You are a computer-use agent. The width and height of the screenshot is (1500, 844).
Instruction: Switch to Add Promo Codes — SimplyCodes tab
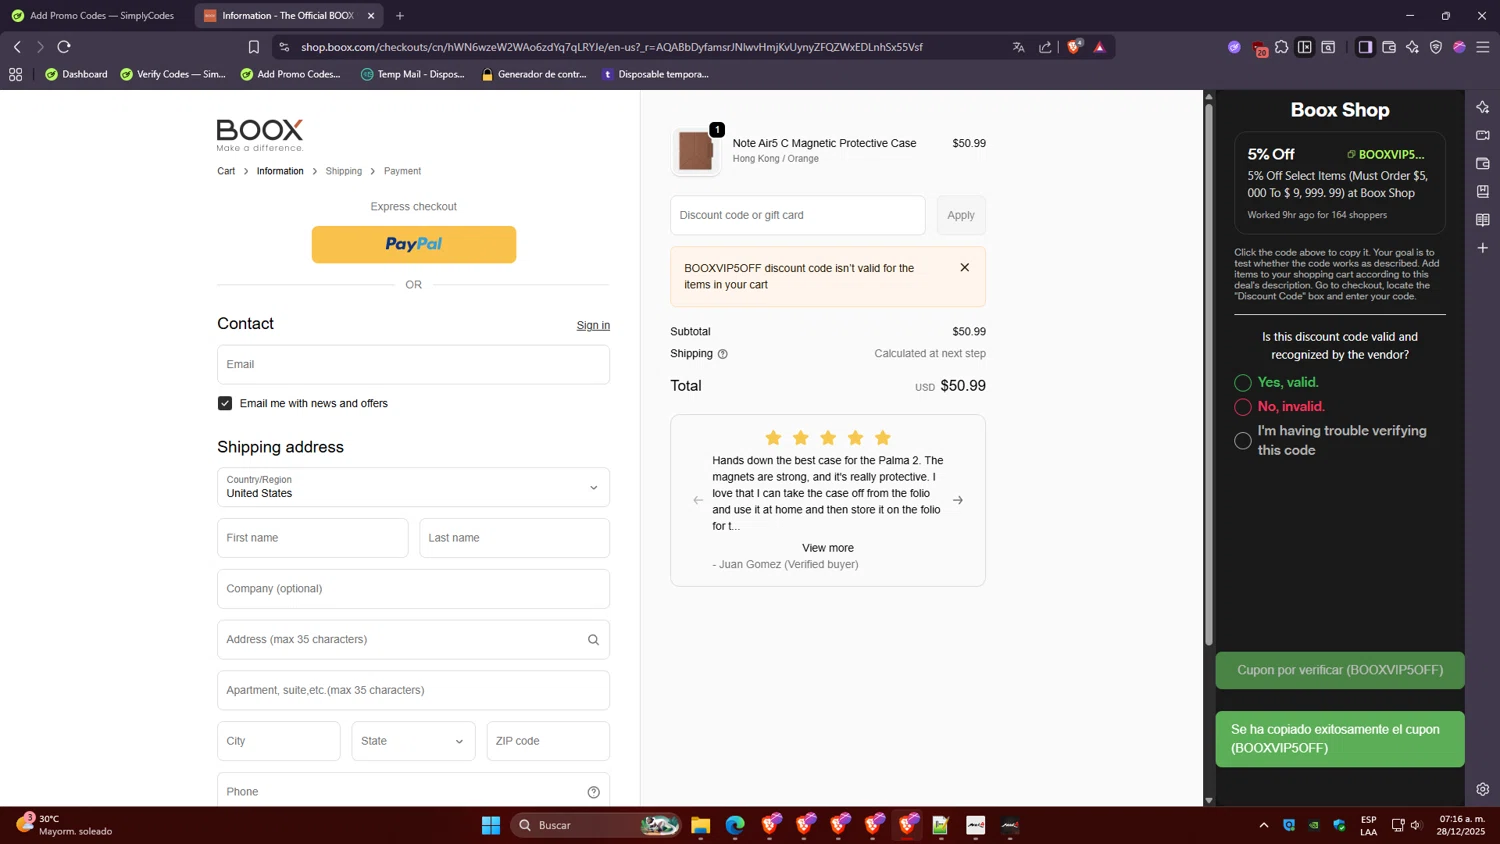tap(94, 16)
